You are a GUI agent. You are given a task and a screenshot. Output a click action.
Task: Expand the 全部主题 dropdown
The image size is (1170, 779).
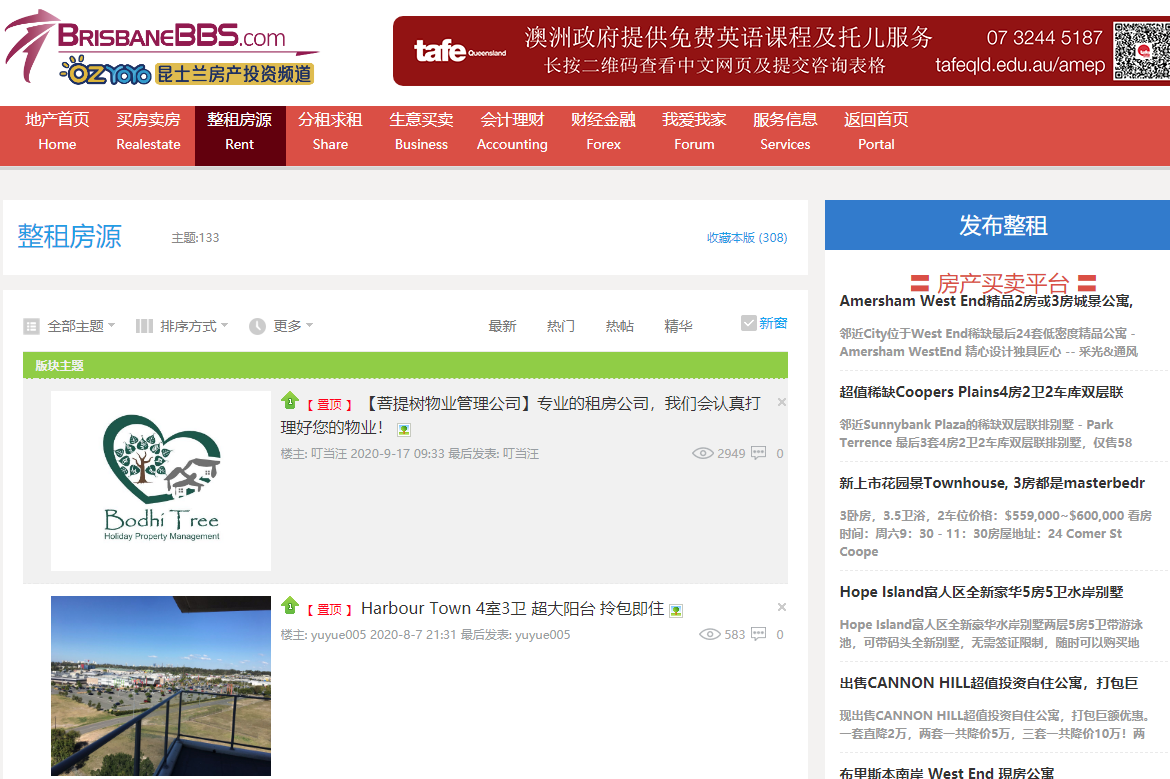coord(81,326)
